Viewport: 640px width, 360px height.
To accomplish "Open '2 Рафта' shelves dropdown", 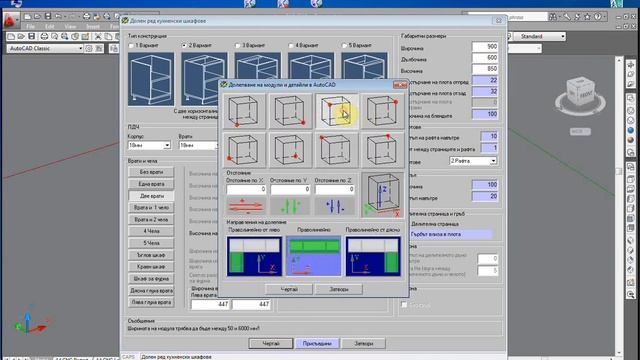I will (x=493, y=161).
